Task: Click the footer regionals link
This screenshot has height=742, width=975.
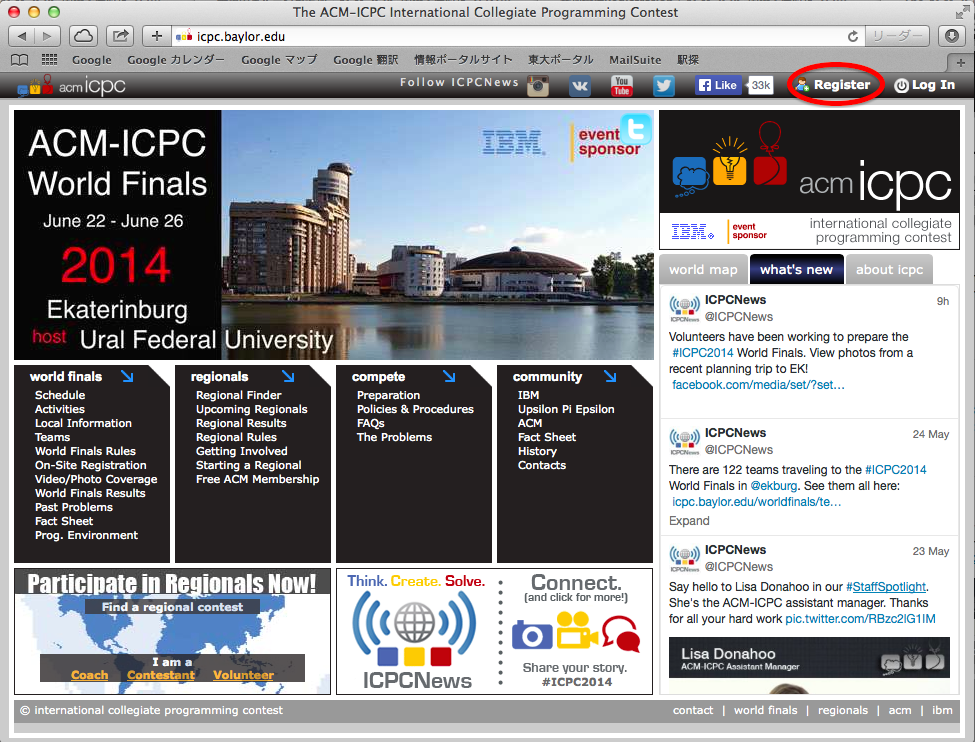Action: coord(843,710)
